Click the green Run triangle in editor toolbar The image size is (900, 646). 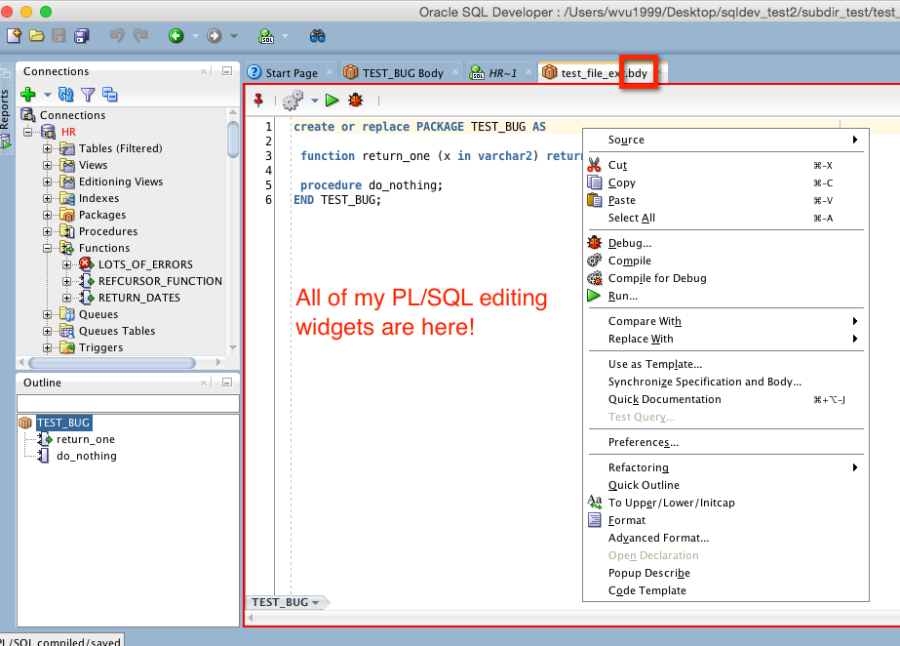pos(332,100)
